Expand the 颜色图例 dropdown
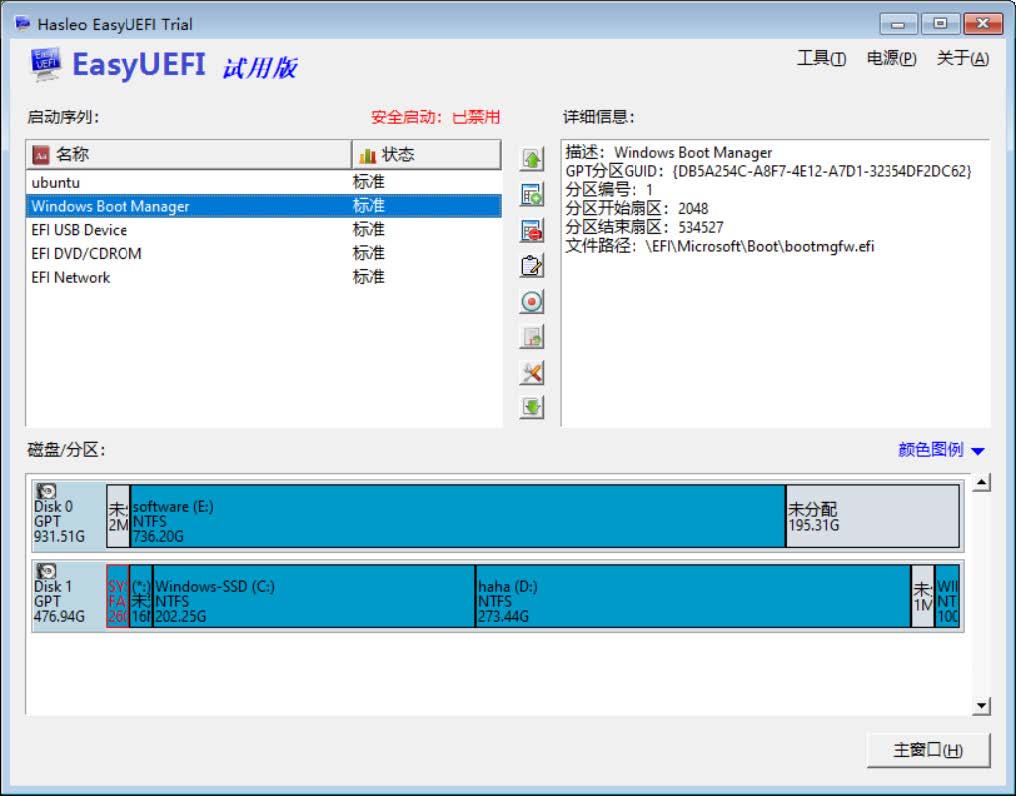1016x796 pixels. (x=941, y=450)
